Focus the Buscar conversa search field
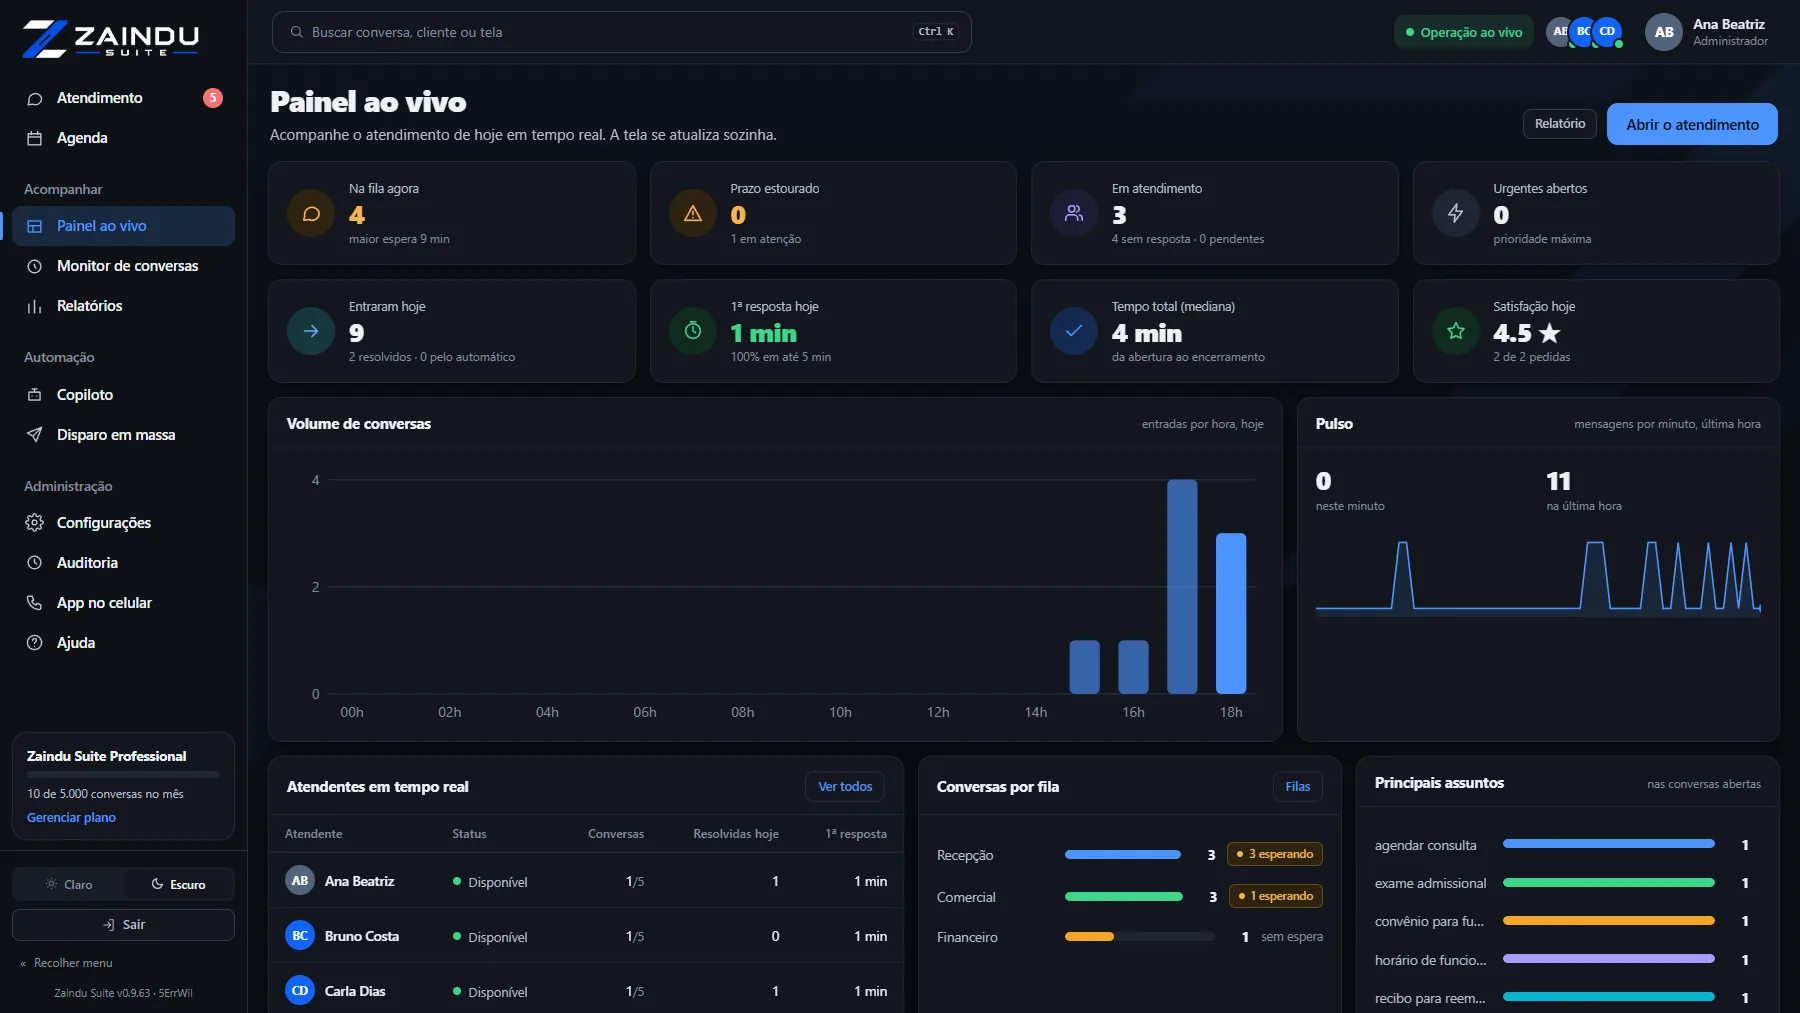This screenshot has height=1013, width=1800. [x=622, y=32]
